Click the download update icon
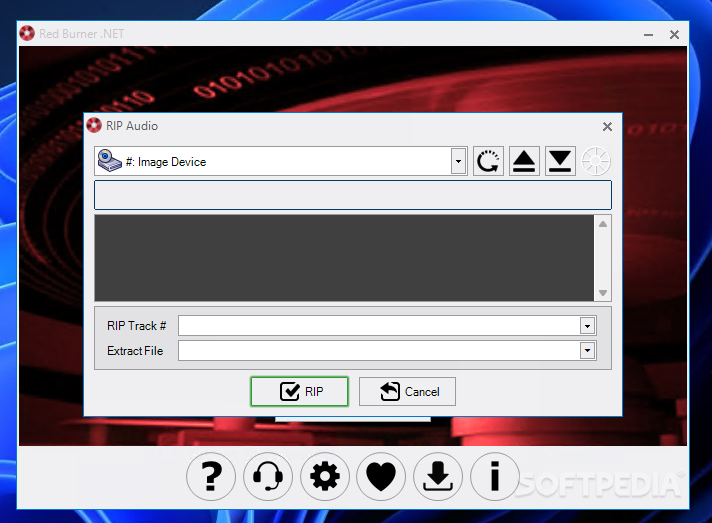This screenshot has width=712, height=523. (438, 476)
